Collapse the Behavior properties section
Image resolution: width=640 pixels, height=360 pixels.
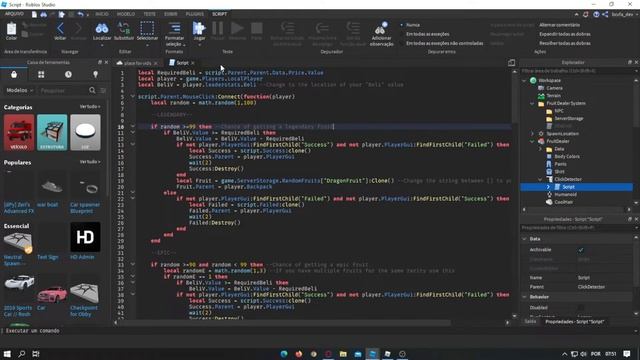pyautogui.click(x=524, y=297)
